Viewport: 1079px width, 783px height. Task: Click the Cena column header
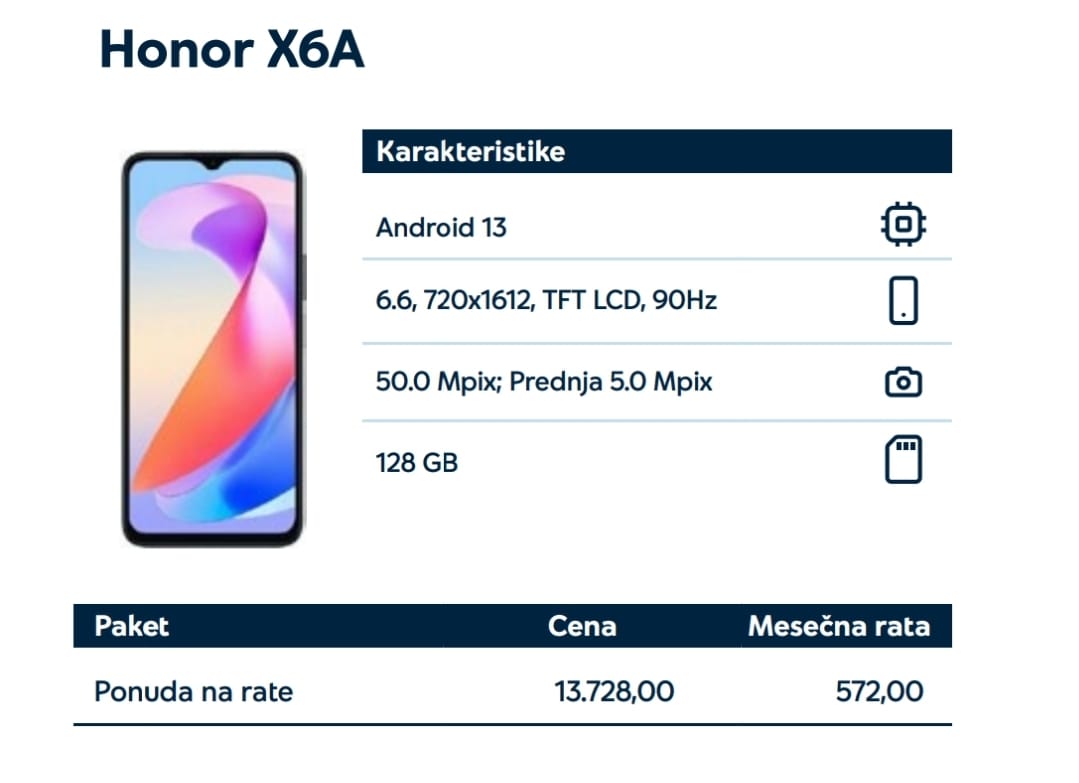582,626
